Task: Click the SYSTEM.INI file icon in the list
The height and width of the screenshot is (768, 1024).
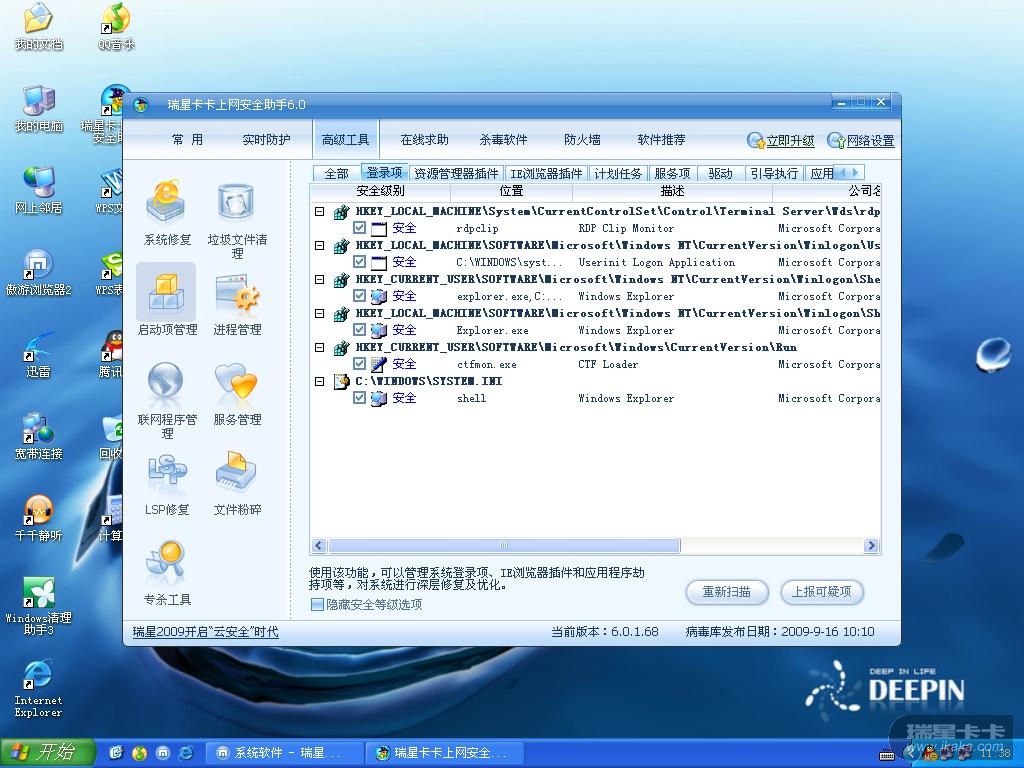Action: coord(341,381)
